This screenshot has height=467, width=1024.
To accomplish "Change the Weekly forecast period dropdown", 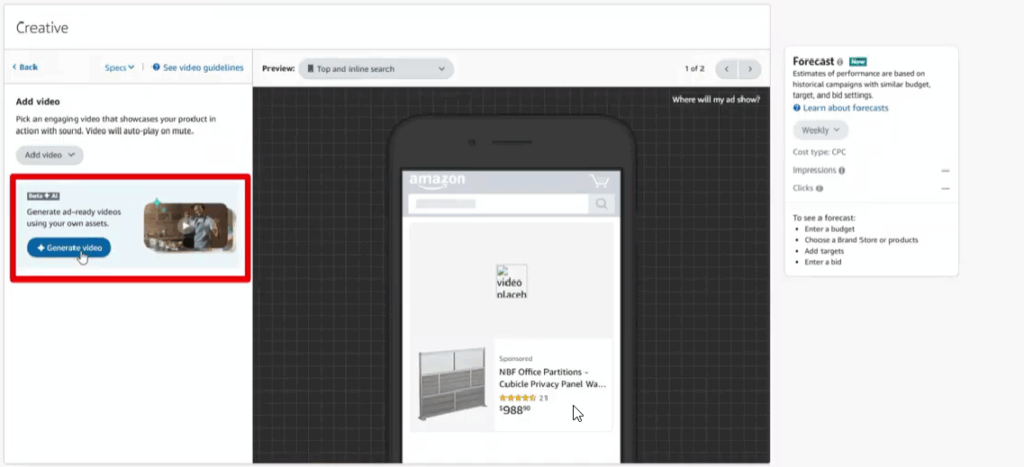I will pos(821,130).
